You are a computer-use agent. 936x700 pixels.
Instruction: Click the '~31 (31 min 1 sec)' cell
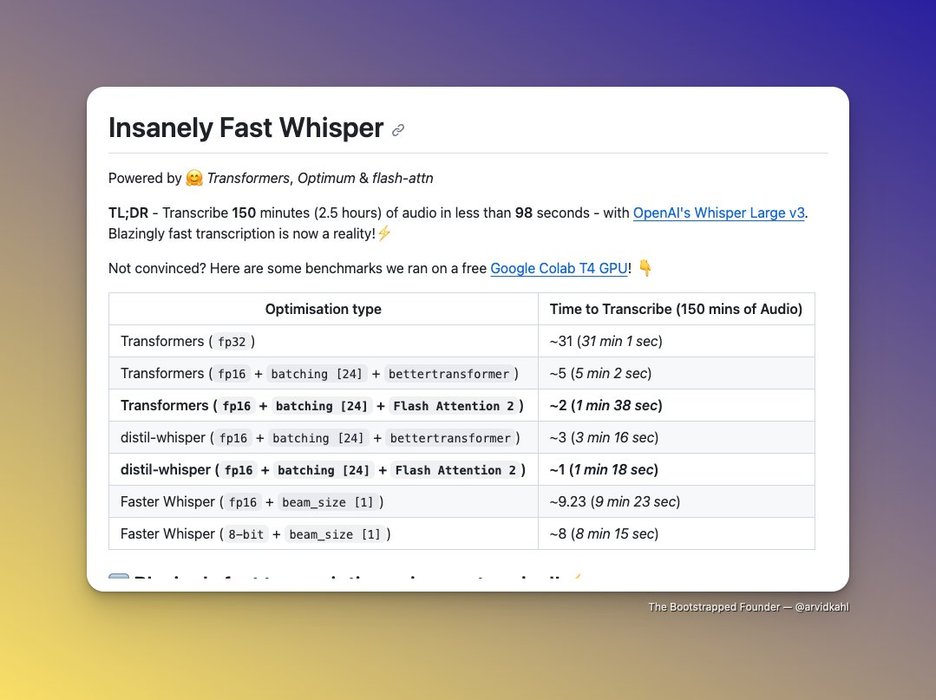click(x=606, y=341)
